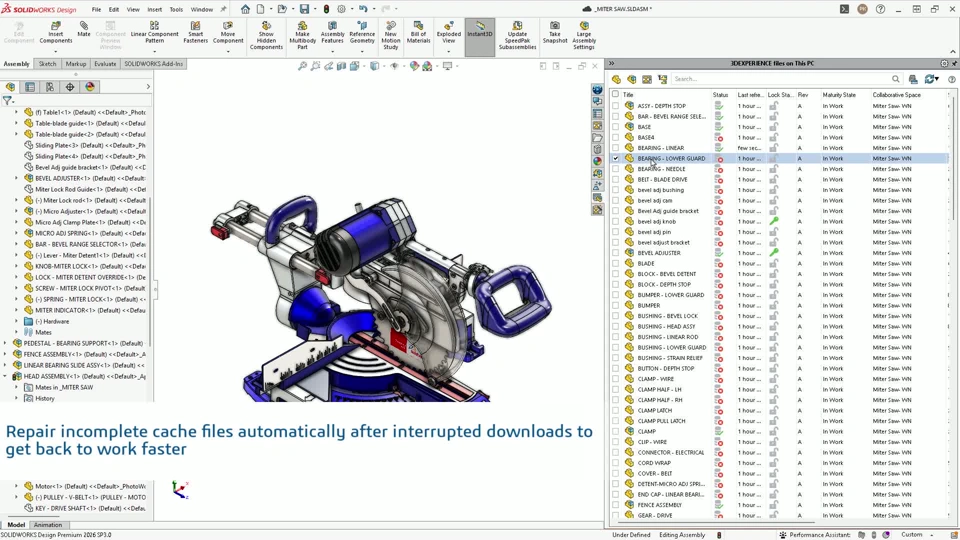
Task: Click Show Hidden Components
Action: pos(266,36)
